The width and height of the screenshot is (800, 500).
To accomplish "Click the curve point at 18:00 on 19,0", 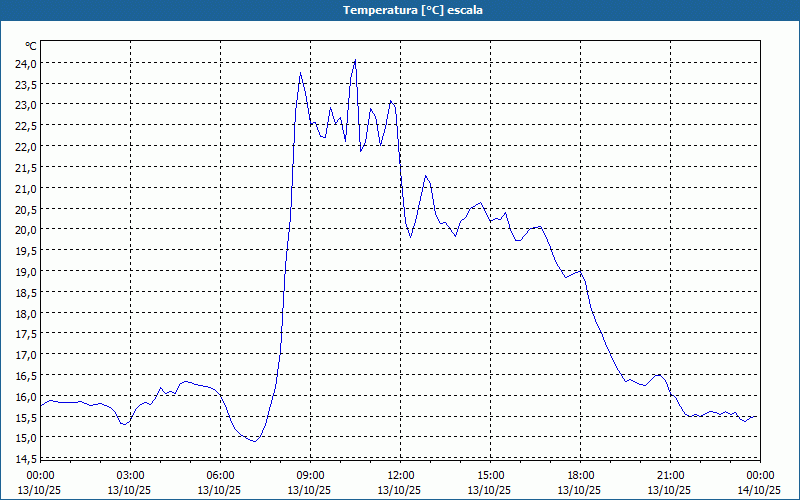I will 581,271.
